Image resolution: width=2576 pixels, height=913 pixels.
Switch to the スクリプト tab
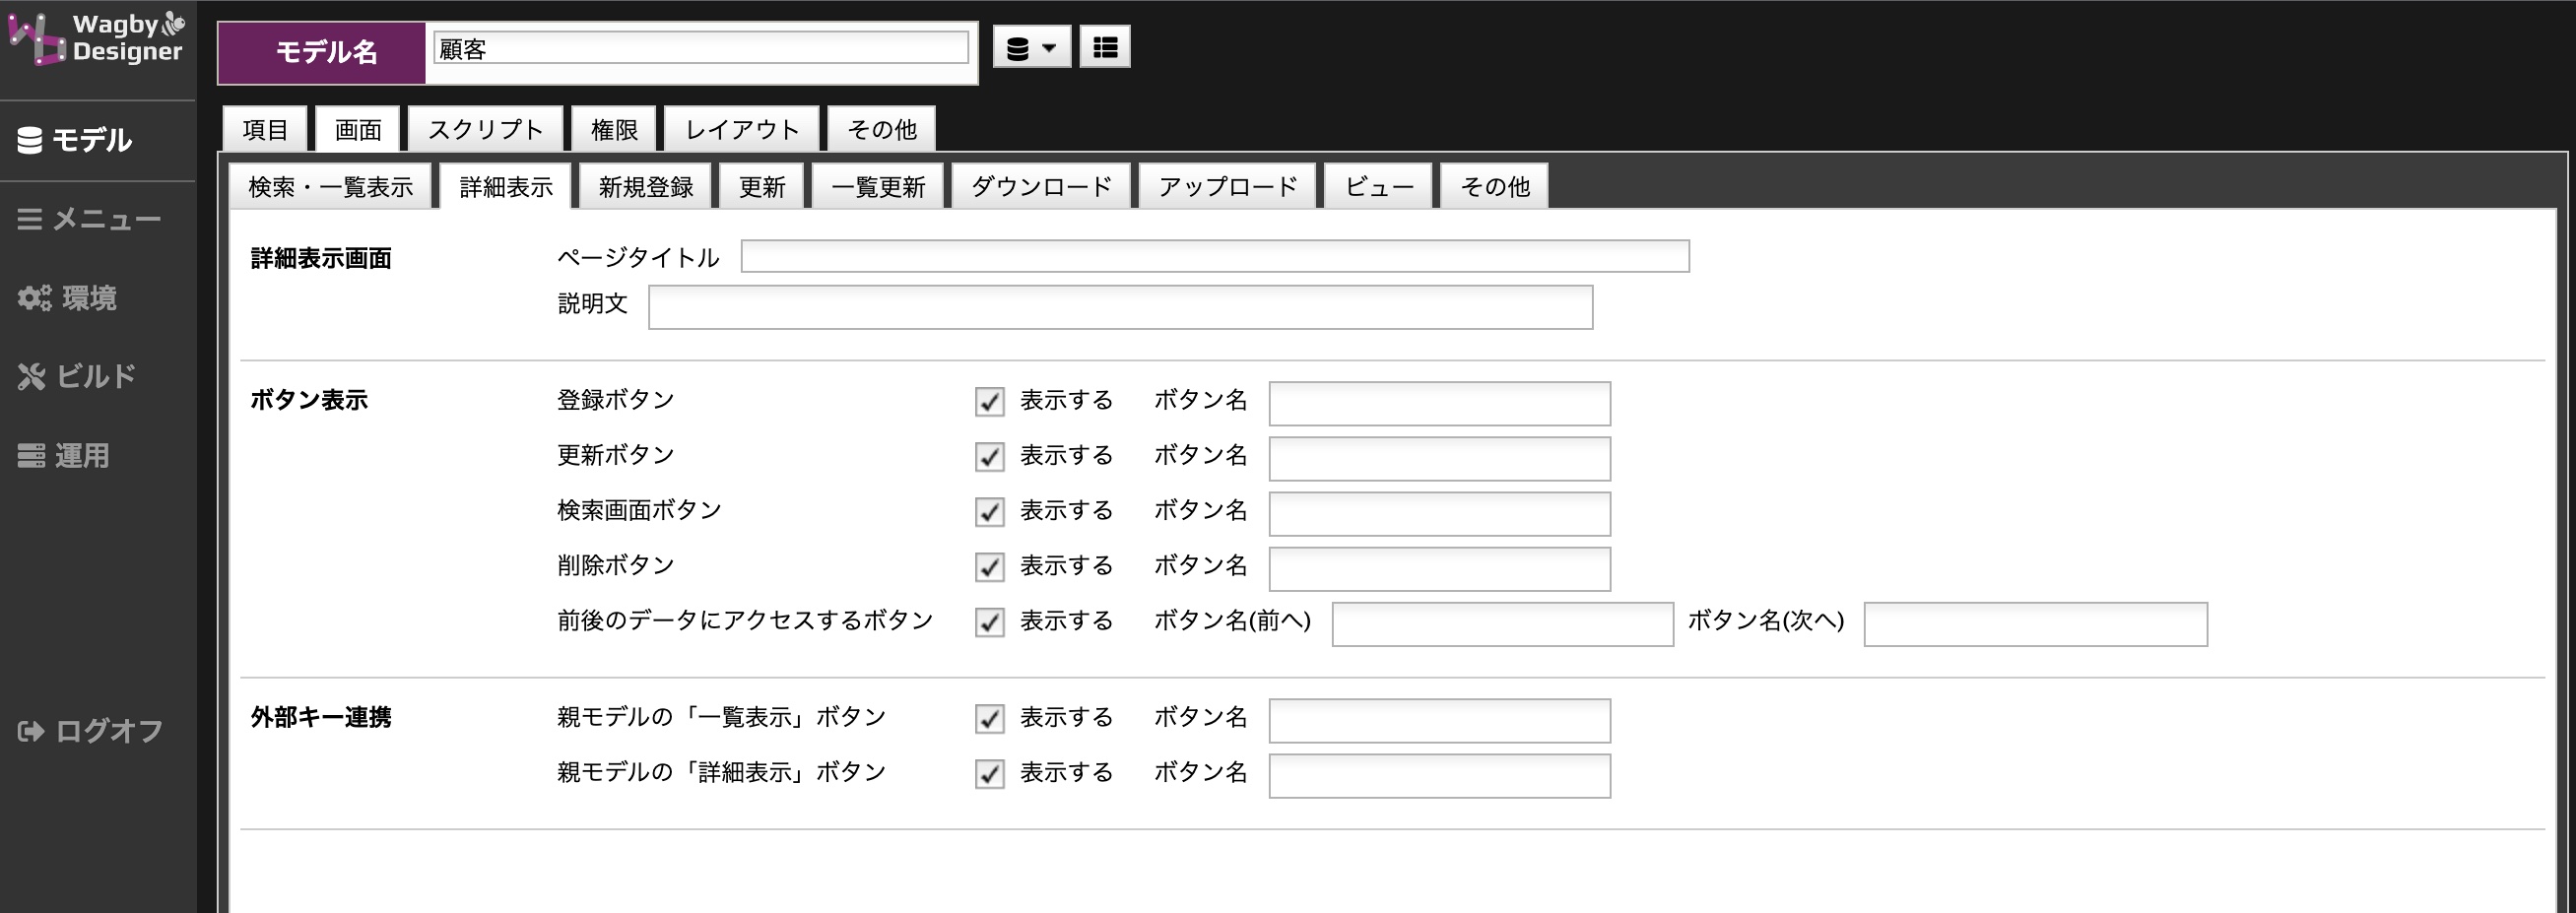click(x=484, y=128)
